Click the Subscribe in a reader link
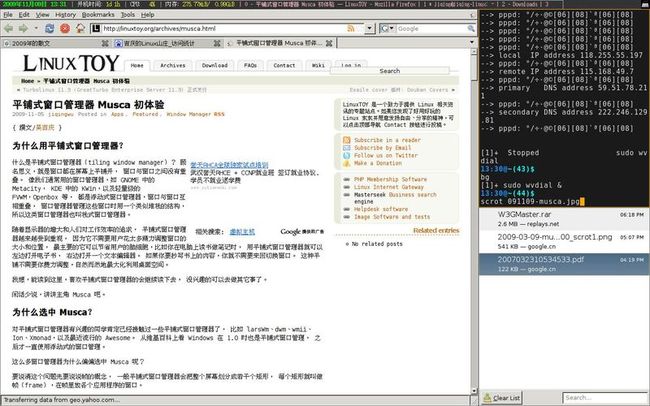 point(387,140)
